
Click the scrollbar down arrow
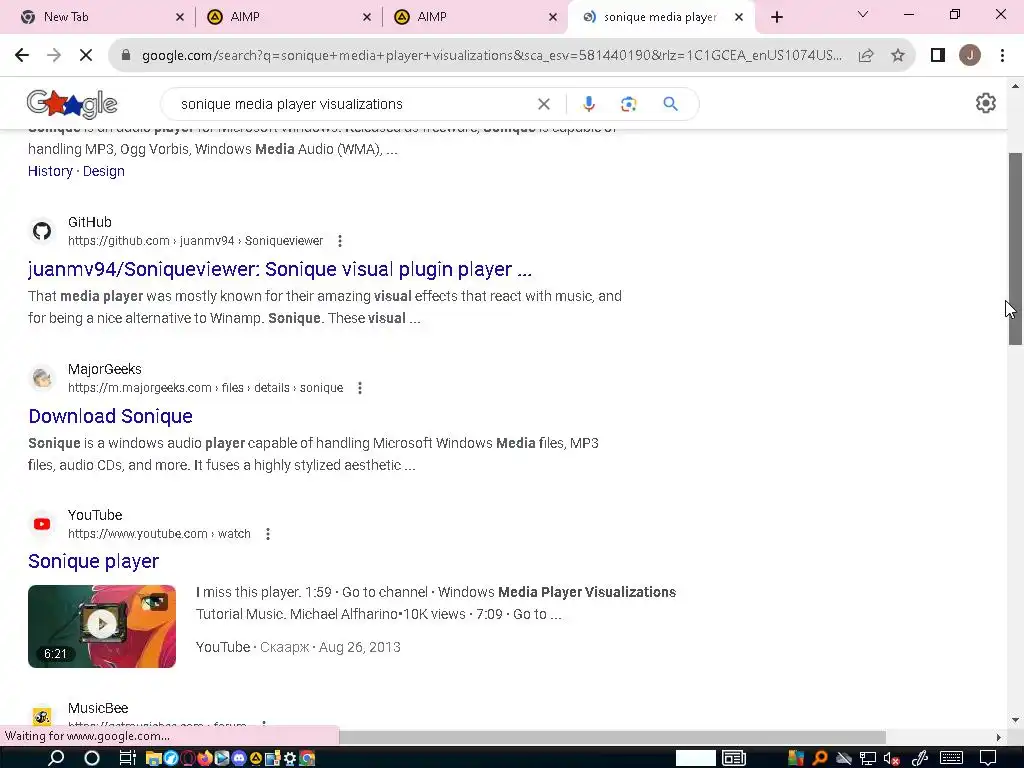1015,720
